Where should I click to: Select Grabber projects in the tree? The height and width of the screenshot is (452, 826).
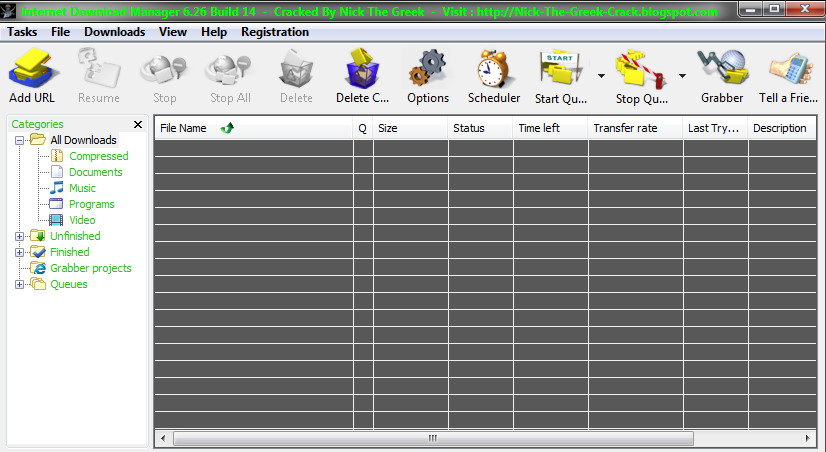click(91, 268)
